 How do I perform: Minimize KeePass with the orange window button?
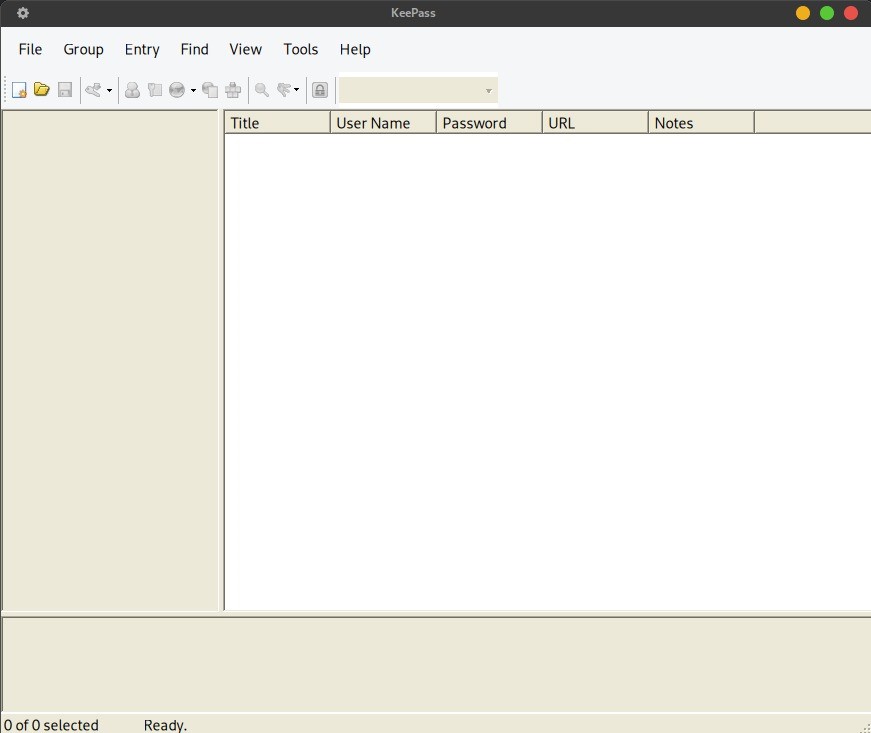(x=803, y=13)
